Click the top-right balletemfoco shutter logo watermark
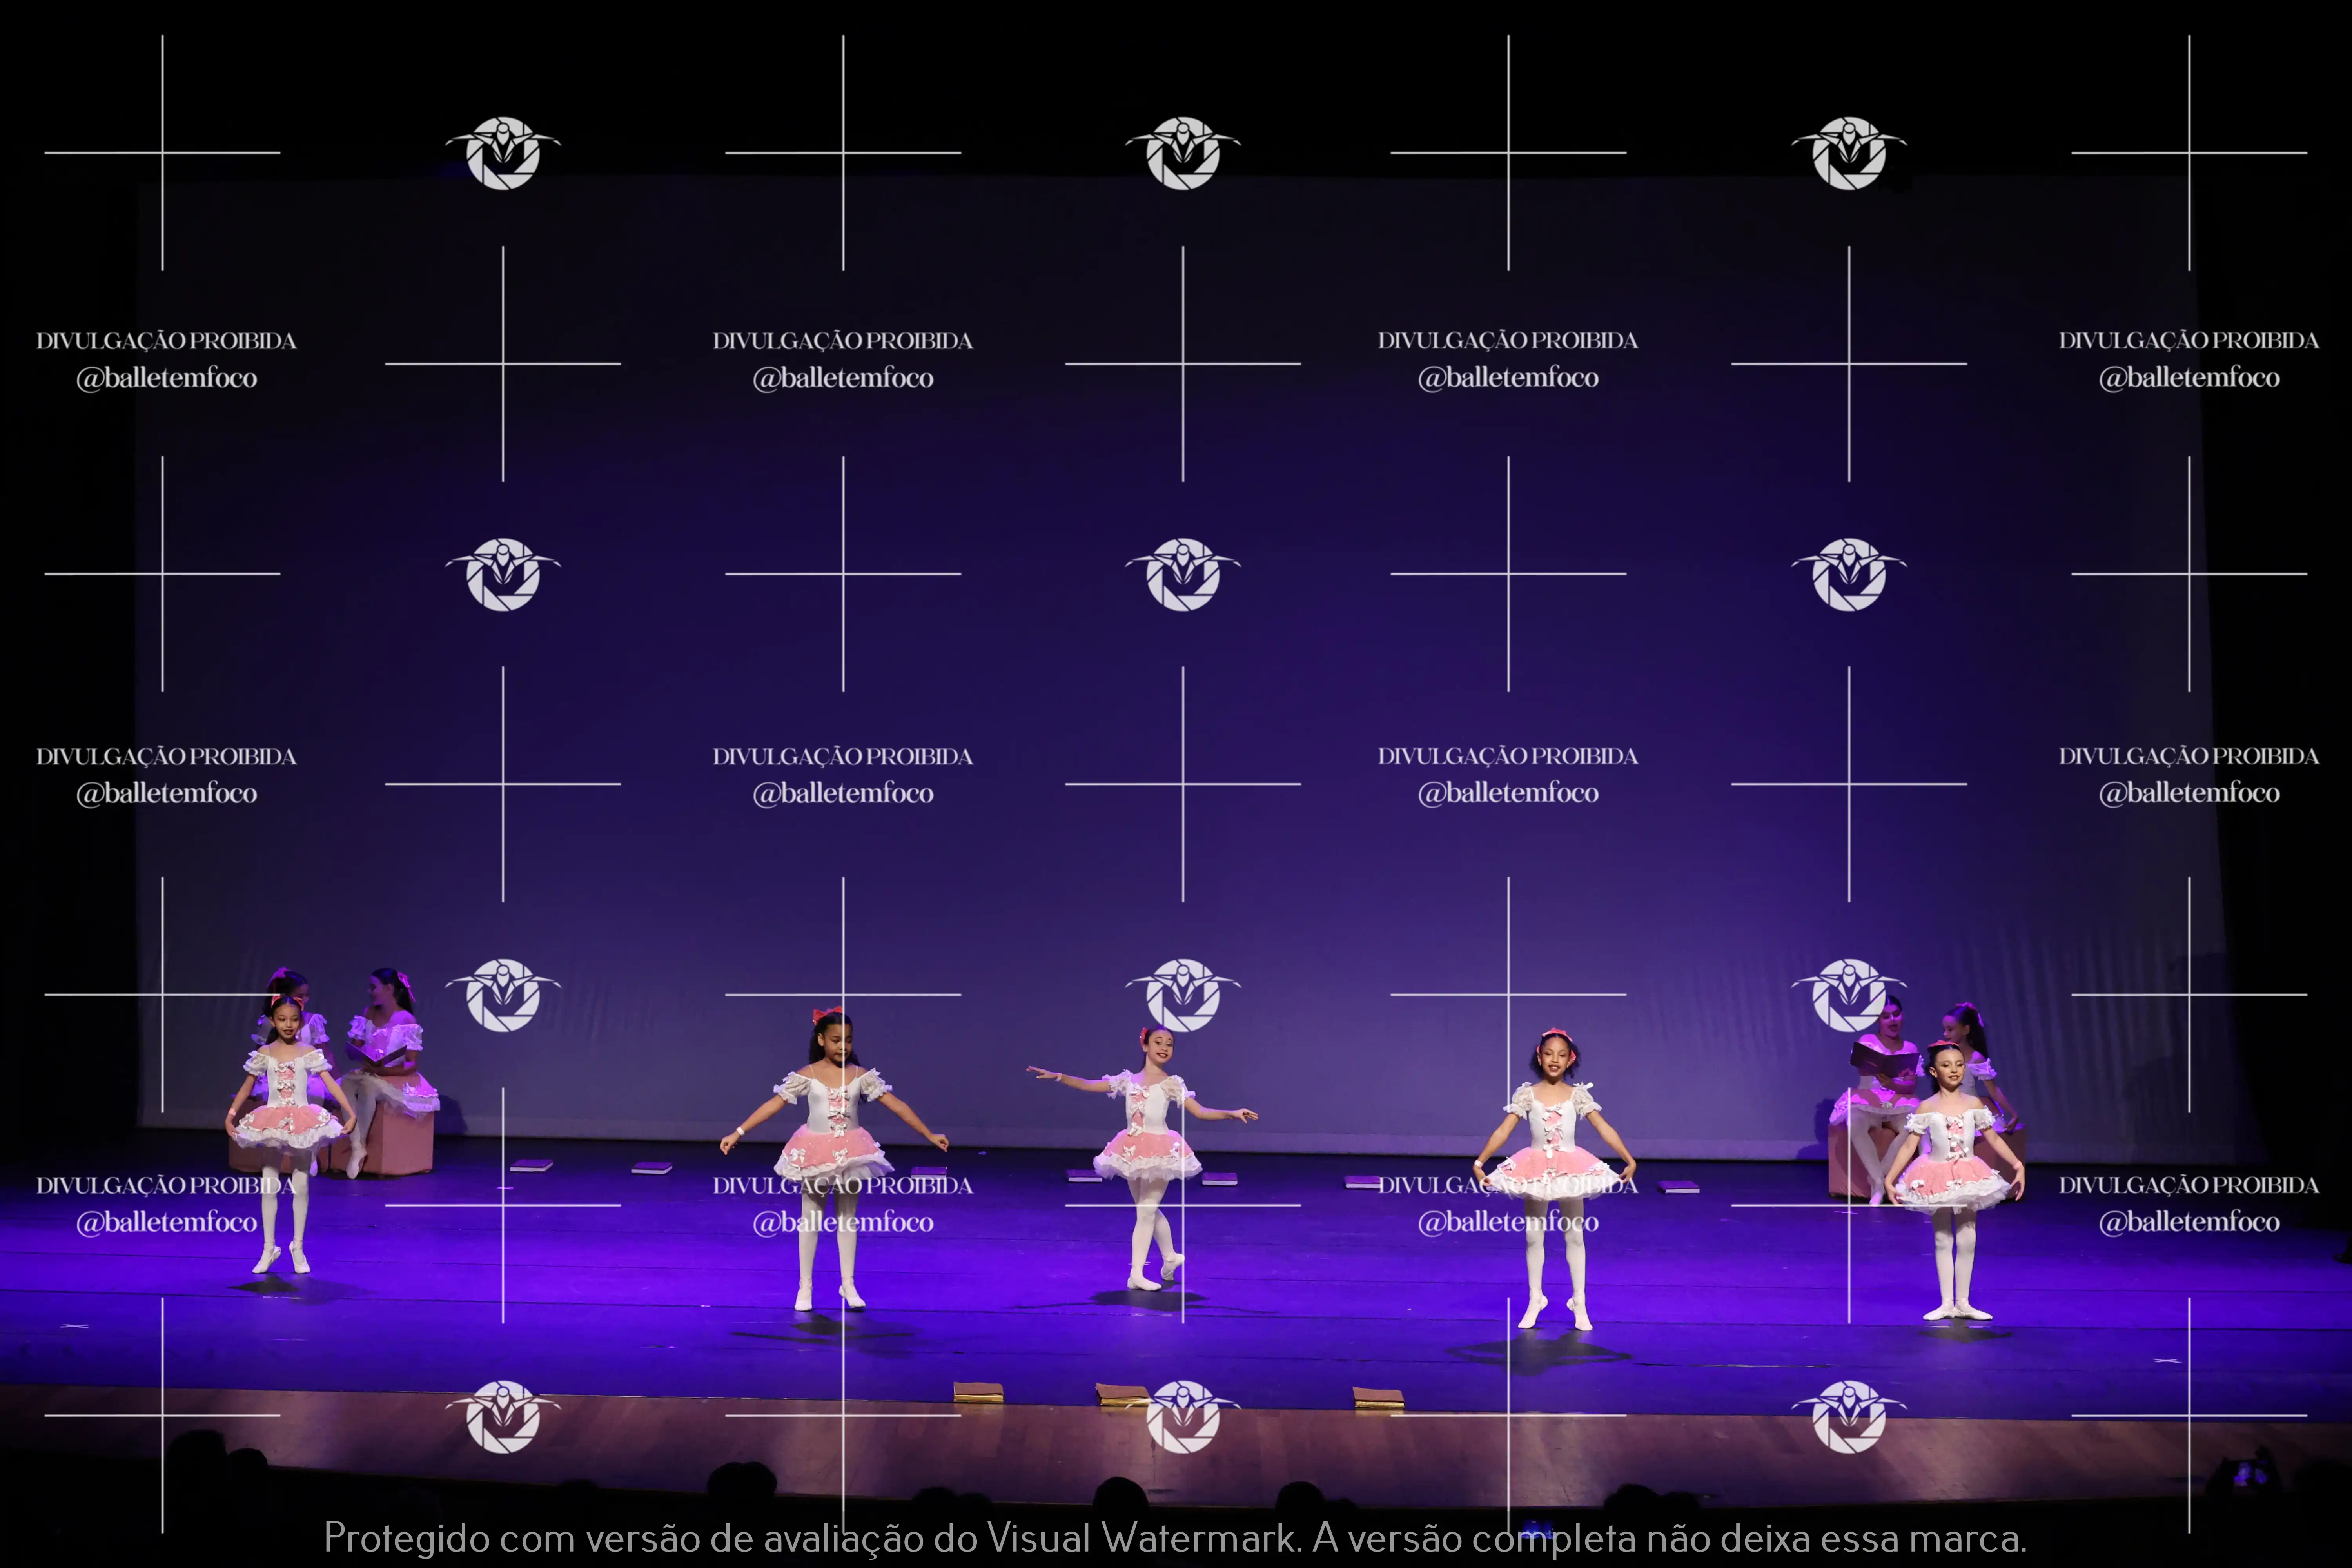 click(1849, 153)
